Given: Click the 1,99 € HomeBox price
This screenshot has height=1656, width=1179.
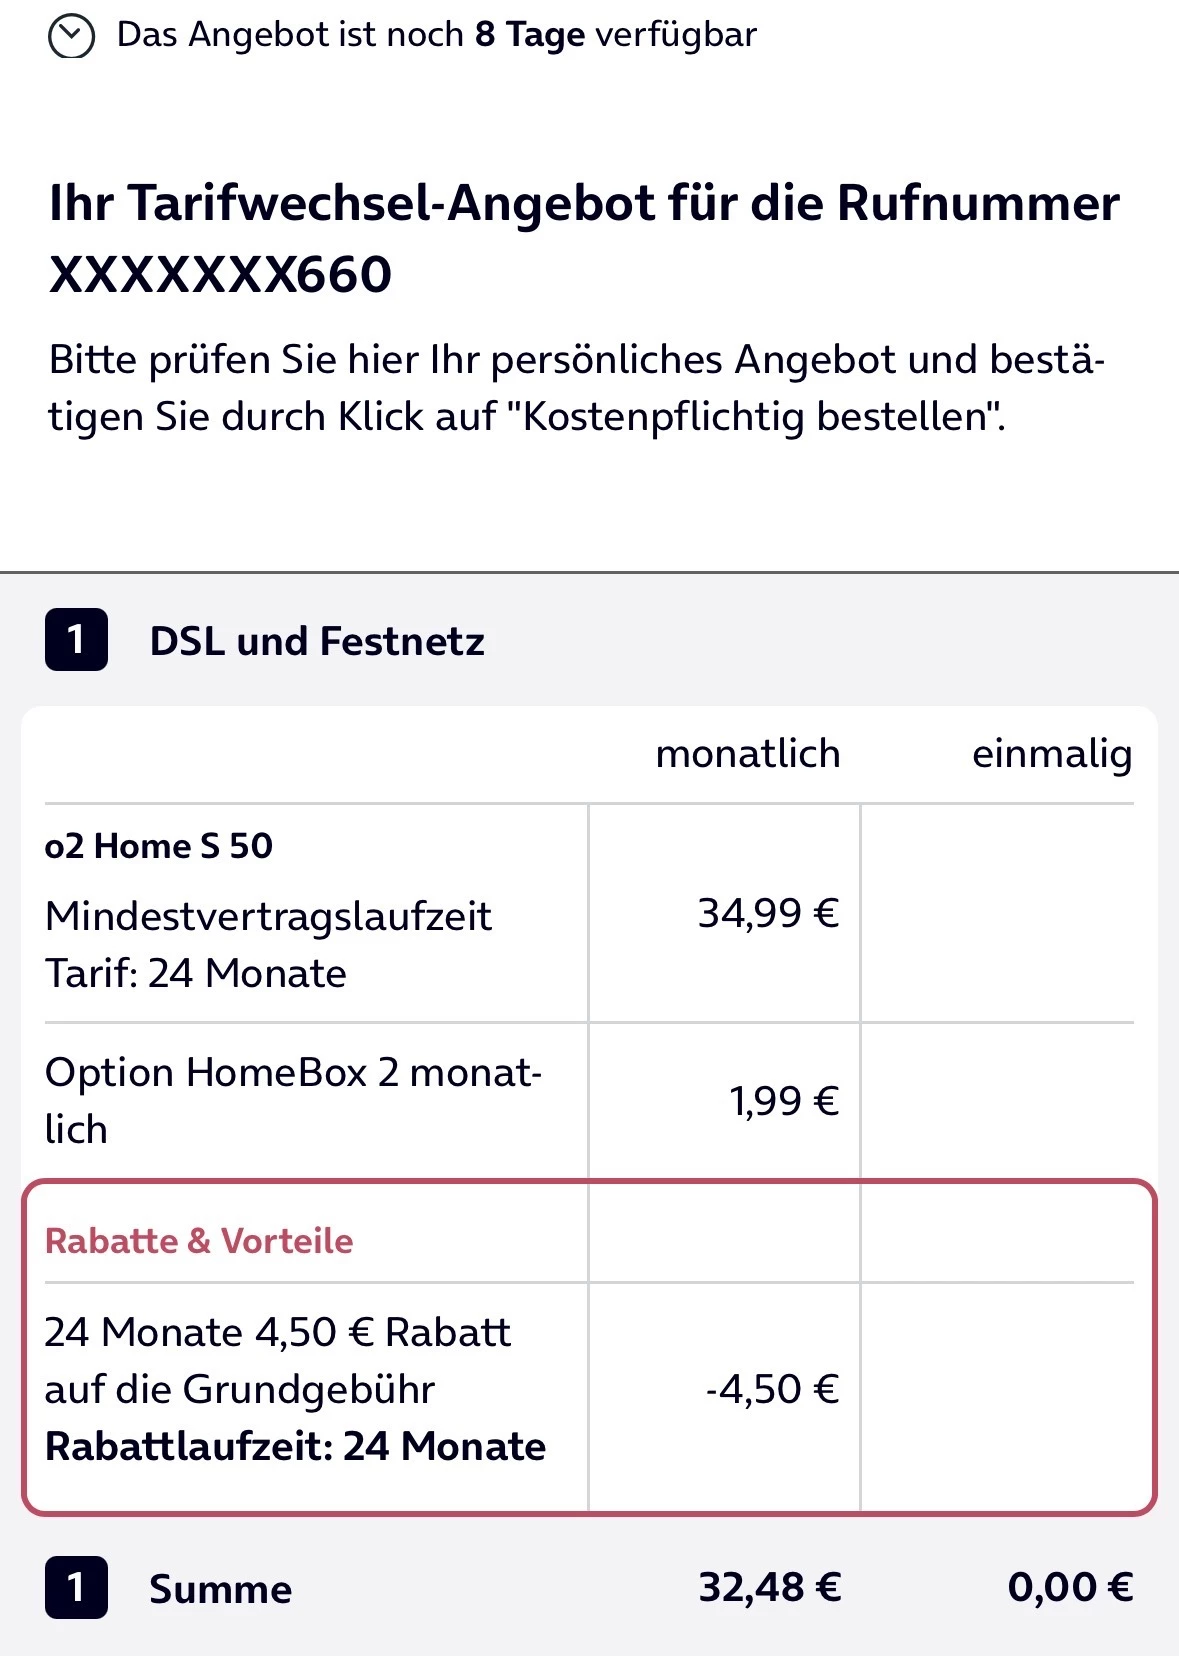Looking at the screenshot, I should (783, 1101).
